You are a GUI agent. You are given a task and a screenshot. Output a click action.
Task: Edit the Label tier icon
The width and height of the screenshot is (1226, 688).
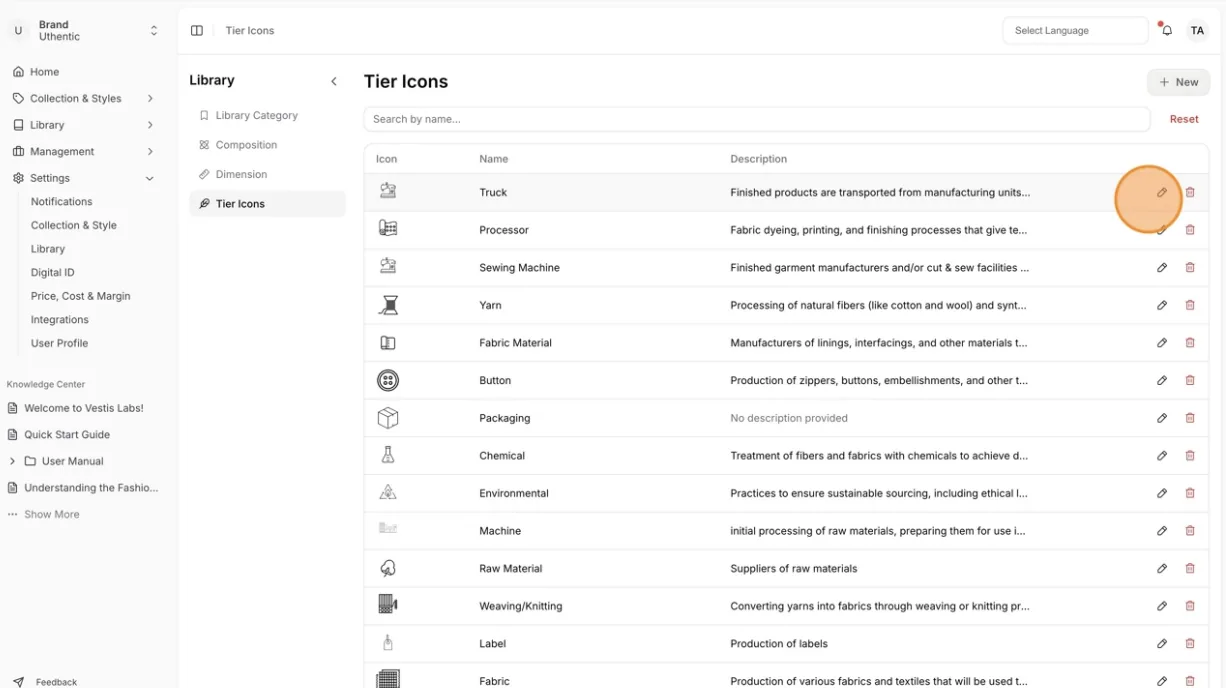pyautogui.click(x=1162, y=644)
